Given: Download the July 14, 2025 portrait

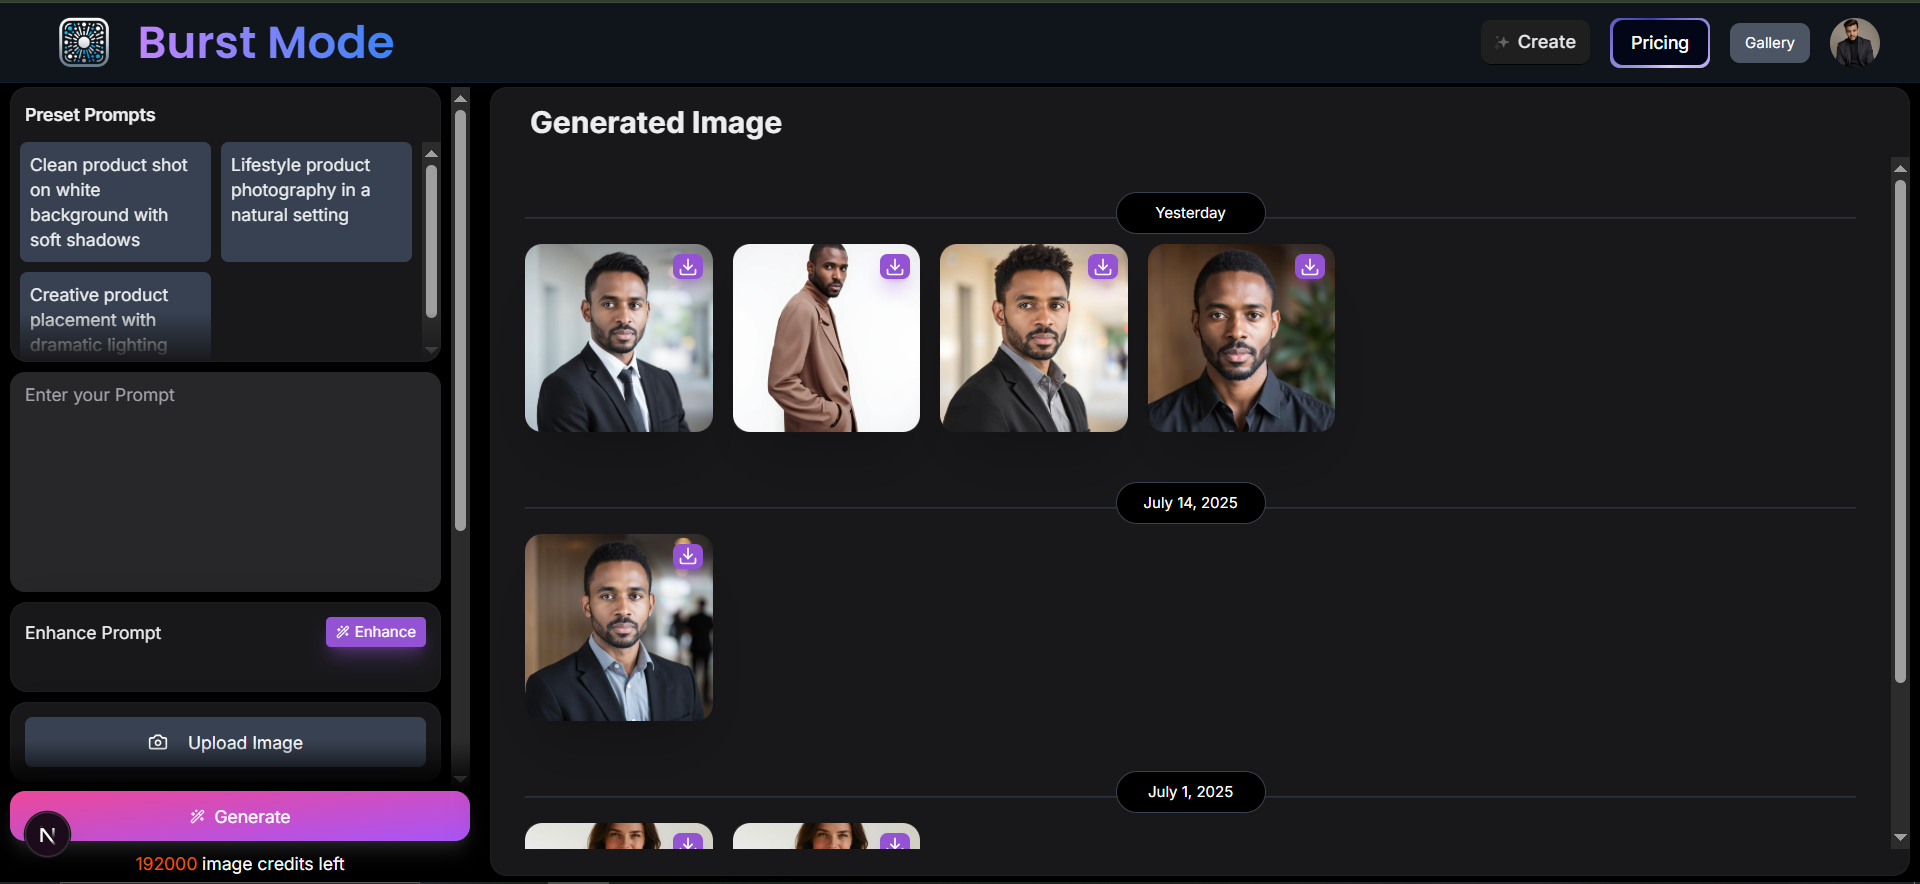Looking at the screenshot, I should coord(687,557).
